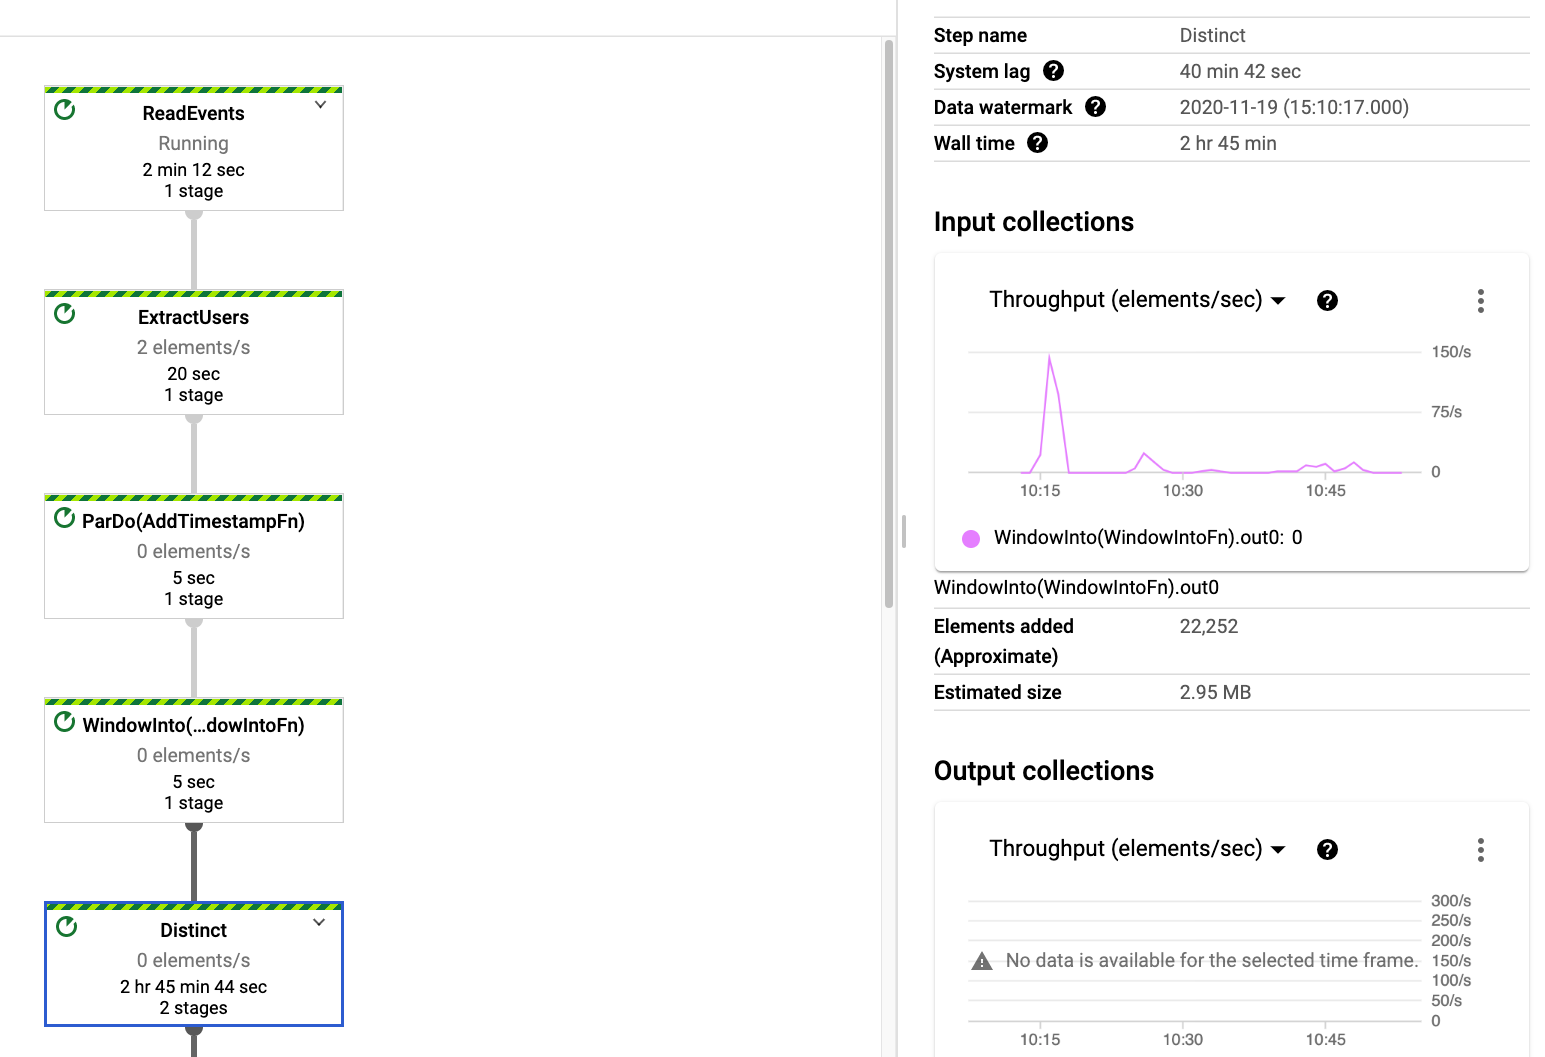This screenshot has width=1545, height=1057.
Task: Open help for Output collections throughput chart
Action: tap(1327, 850)
